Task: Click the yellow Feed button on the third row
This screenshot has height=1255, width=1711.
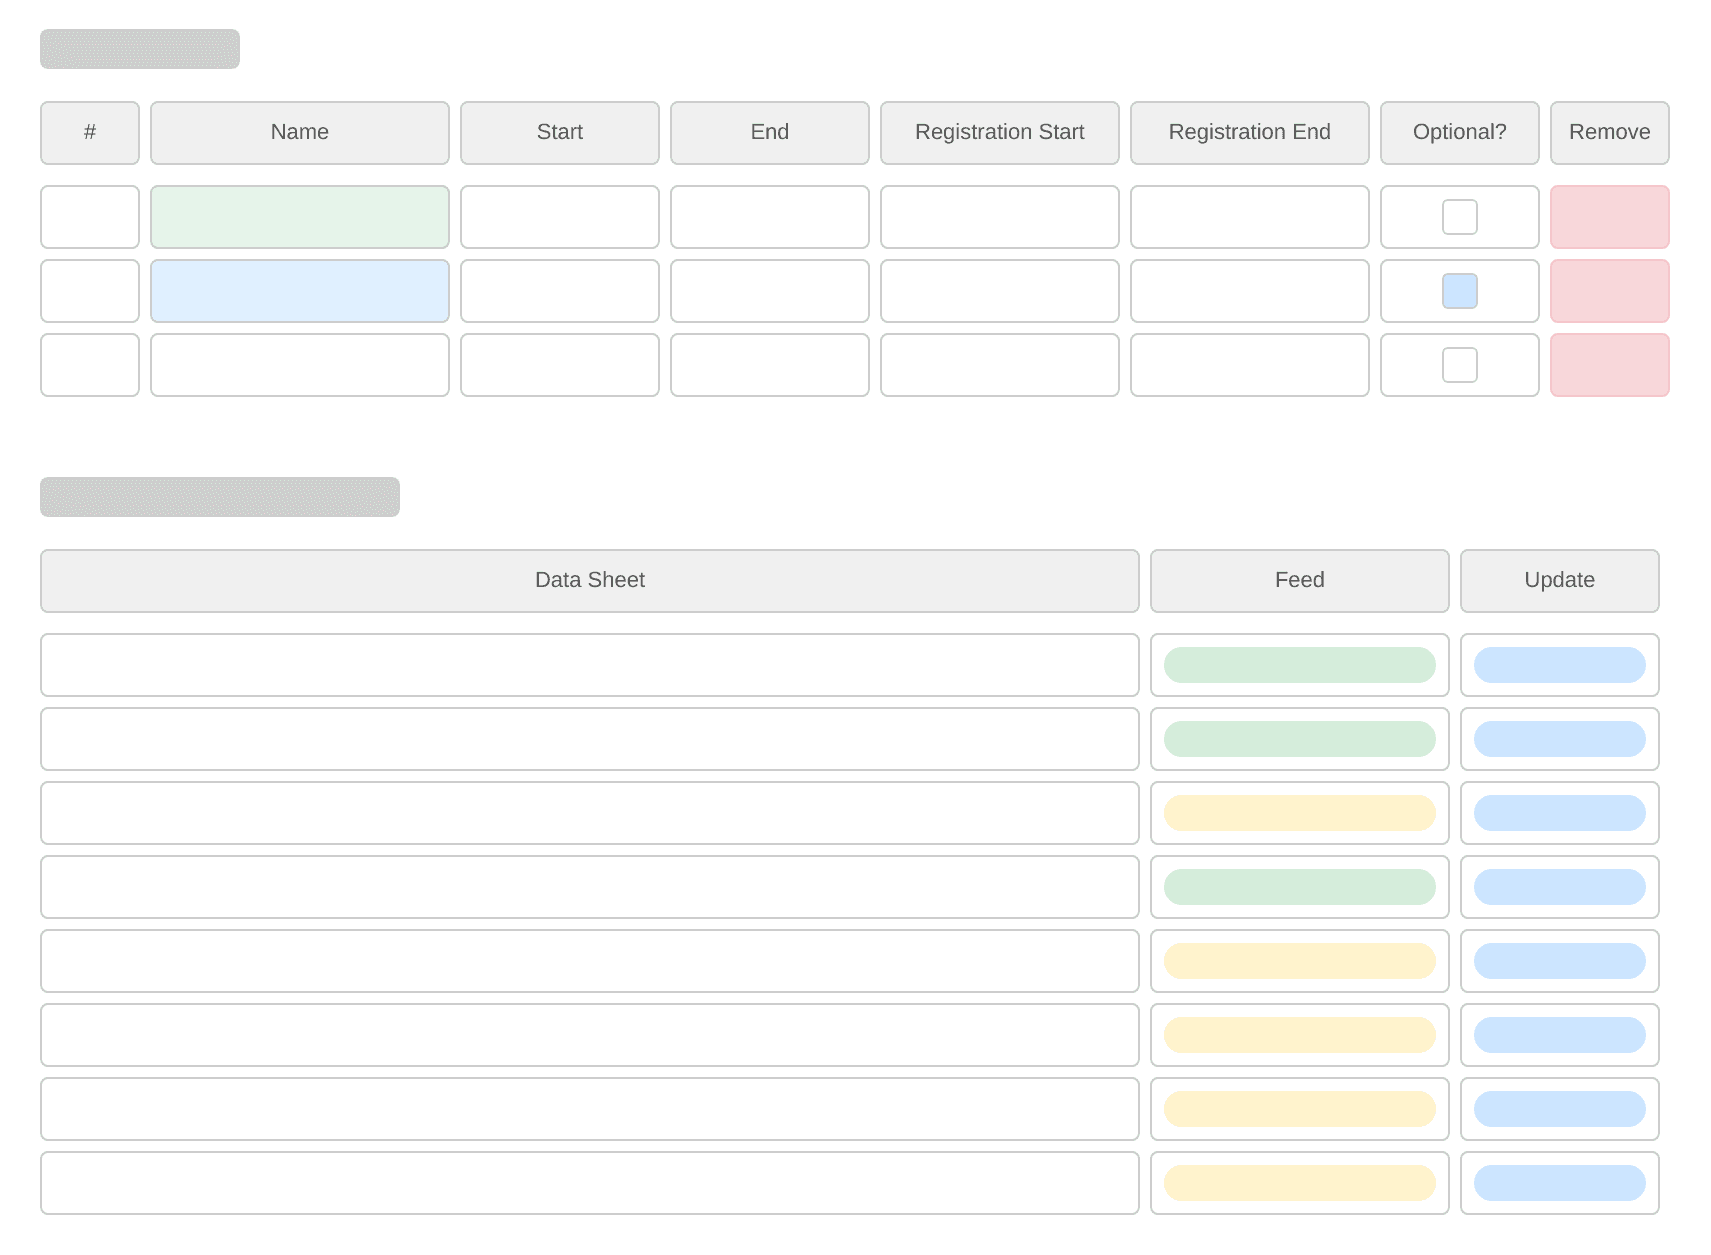Action: [1299, 813]
